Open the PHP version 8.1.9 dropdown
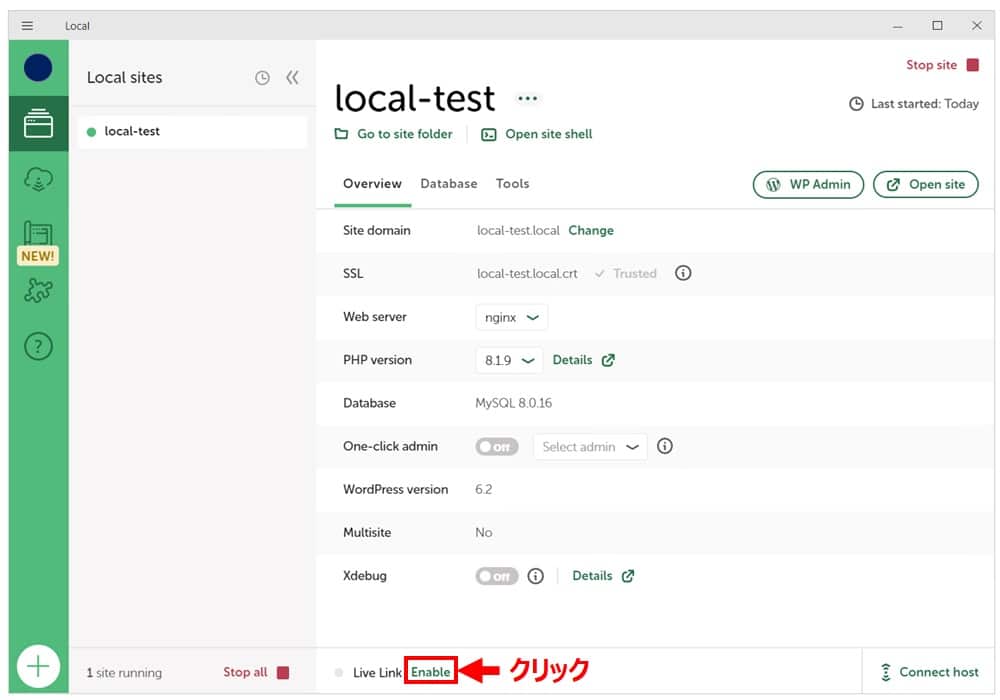The width and height of the screenshot is (1000, 700). pos(509,360)
